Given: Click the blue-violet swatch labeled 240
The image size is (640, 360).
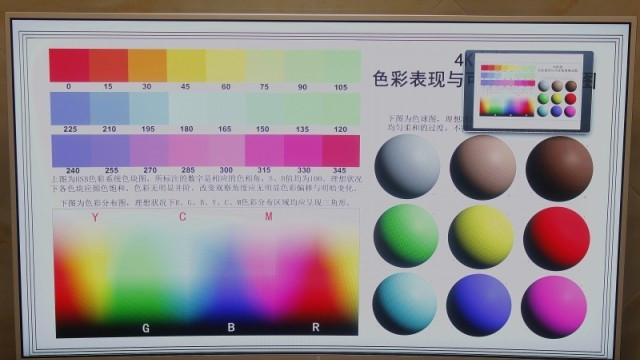Looking at the screenshot, I should click(71, 151).
